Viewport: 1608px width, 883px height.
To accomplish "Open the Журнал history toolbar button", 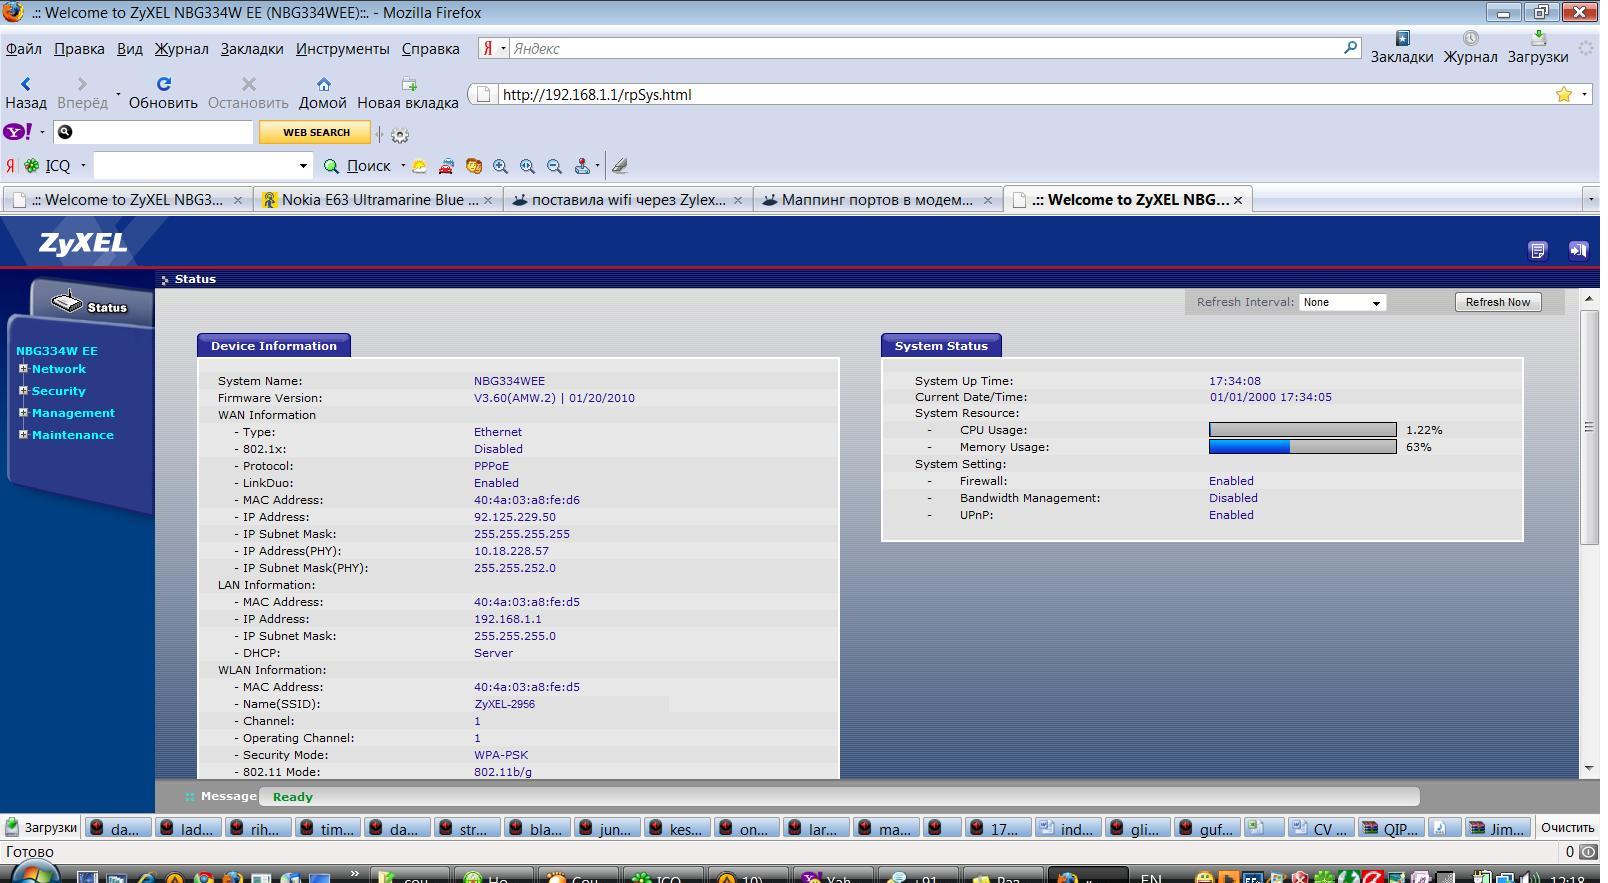I will coord(1470,47).
